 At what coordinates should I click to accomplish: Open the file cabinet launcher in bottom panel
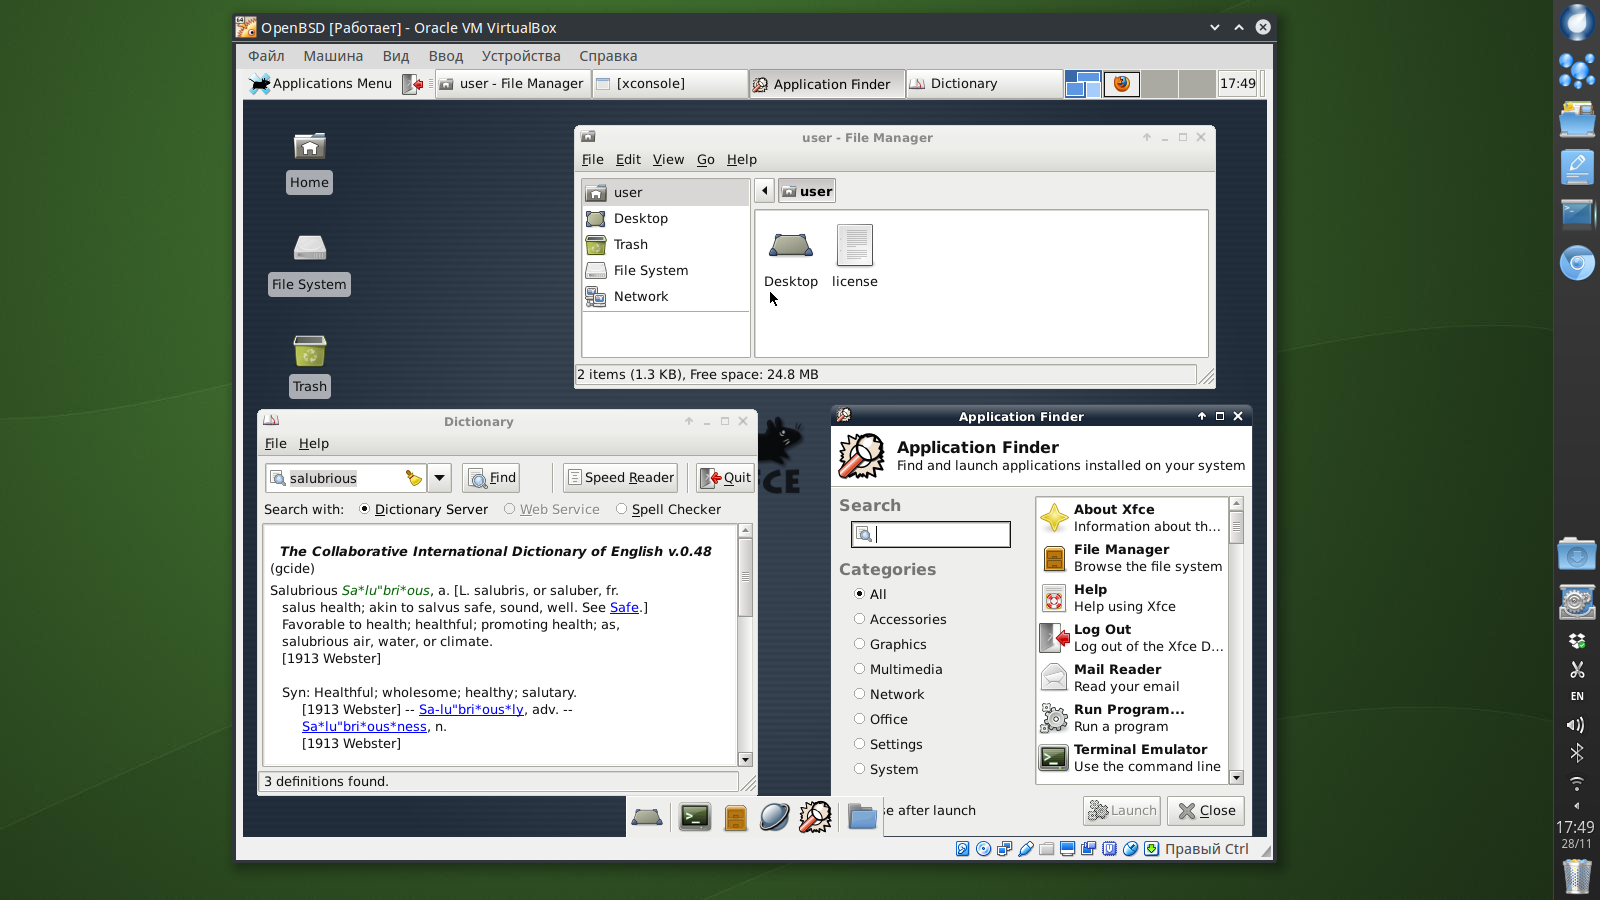(x=736, y=818)
